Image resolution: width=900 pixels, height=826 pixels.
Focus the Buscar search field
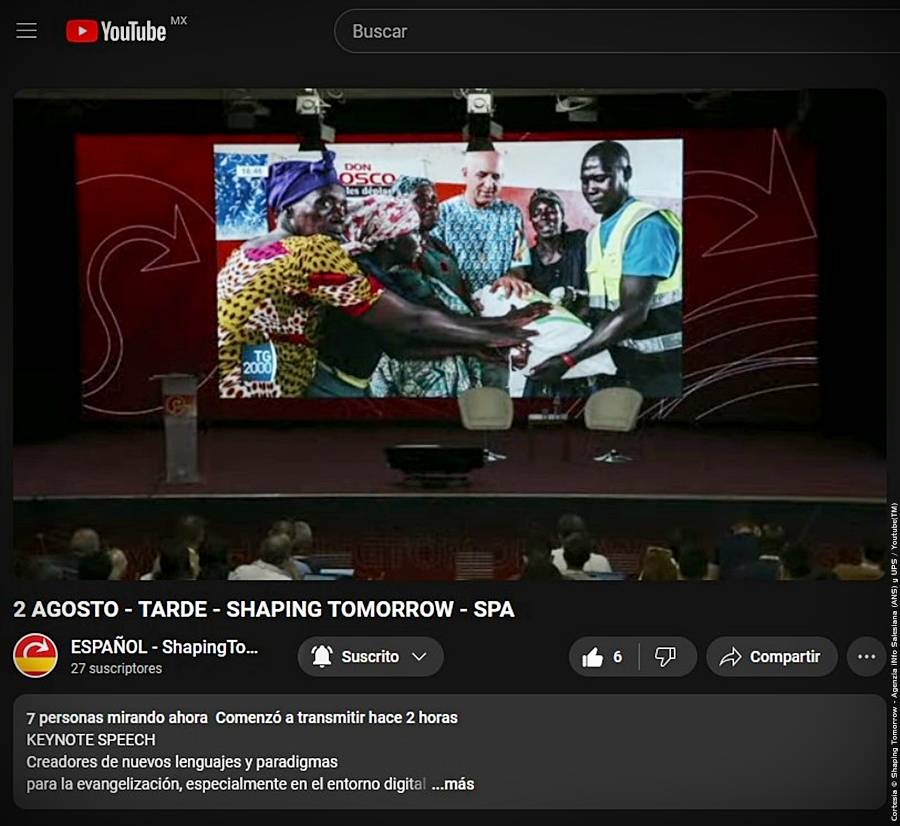pos(617,31)
